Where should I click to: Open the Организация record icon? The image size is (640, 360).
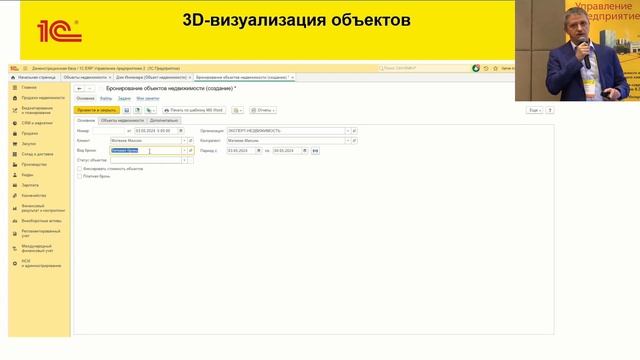point(354,131)
